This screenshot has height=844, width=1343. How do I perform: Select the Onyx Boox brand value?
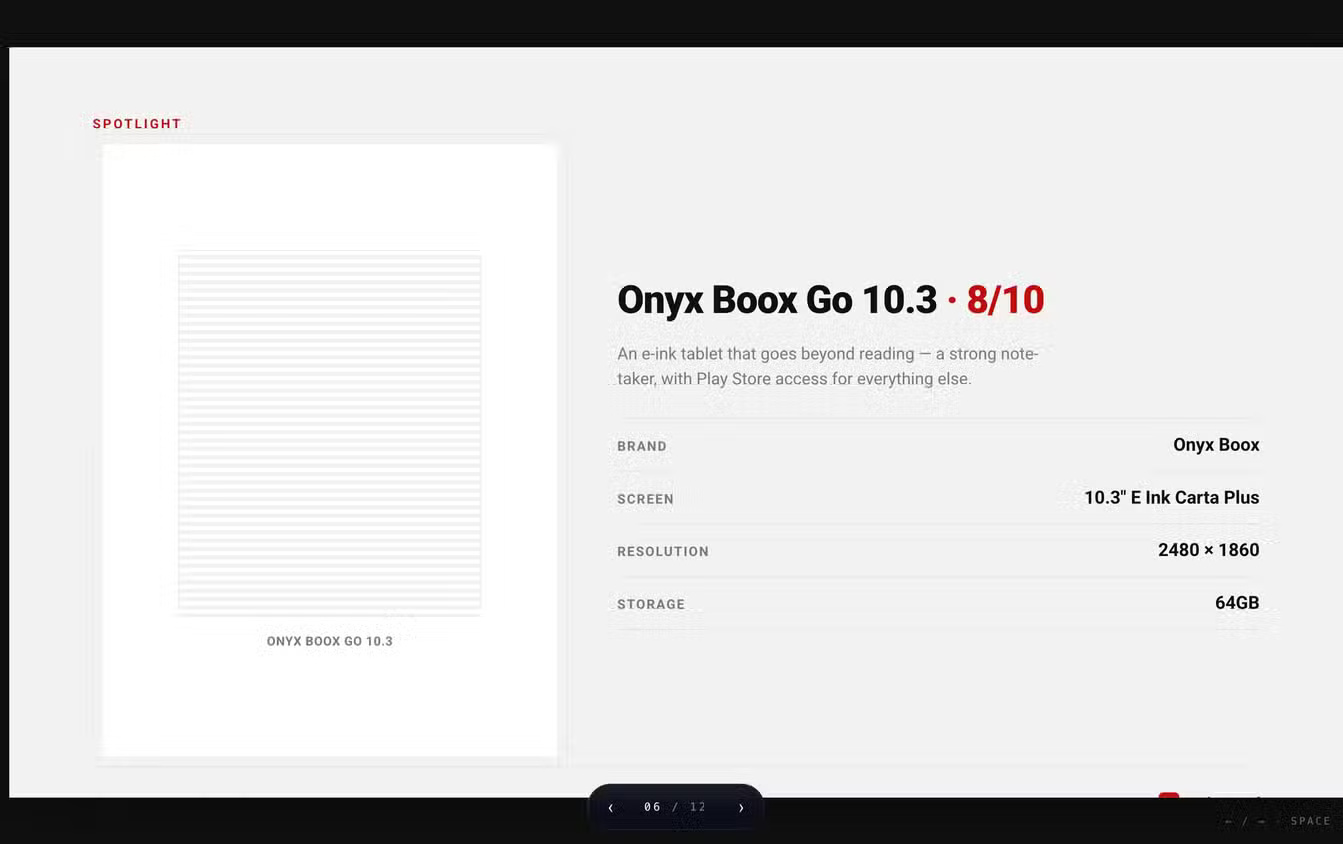click(x=1216, y=445)
